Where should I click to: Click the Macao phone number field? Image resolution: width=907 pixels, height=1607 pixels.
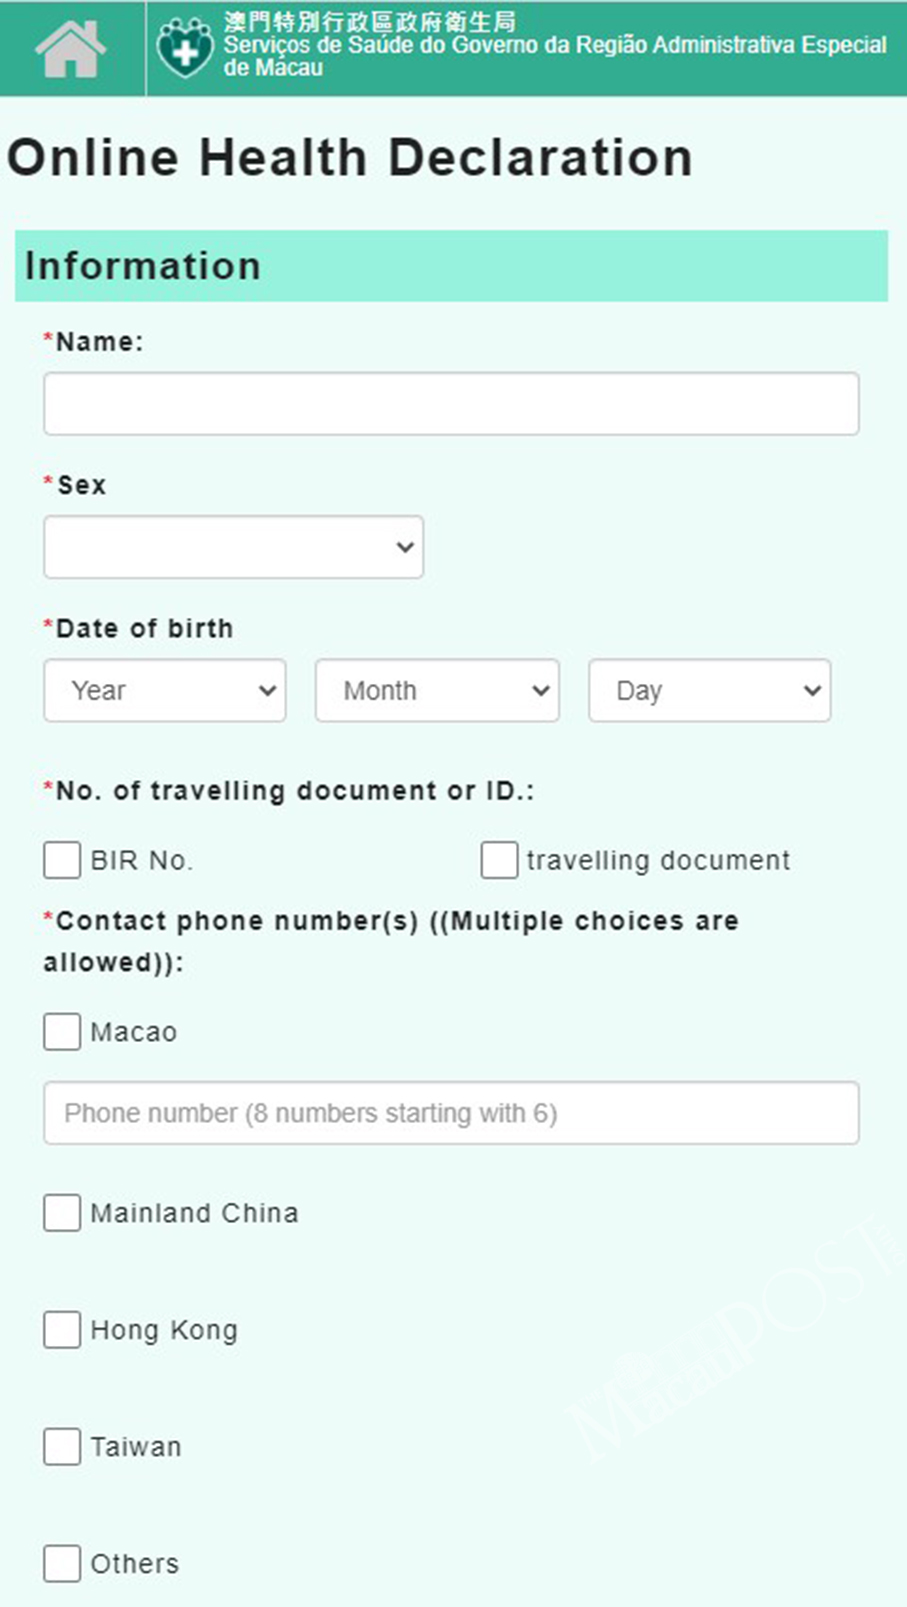coord(451,1113)
